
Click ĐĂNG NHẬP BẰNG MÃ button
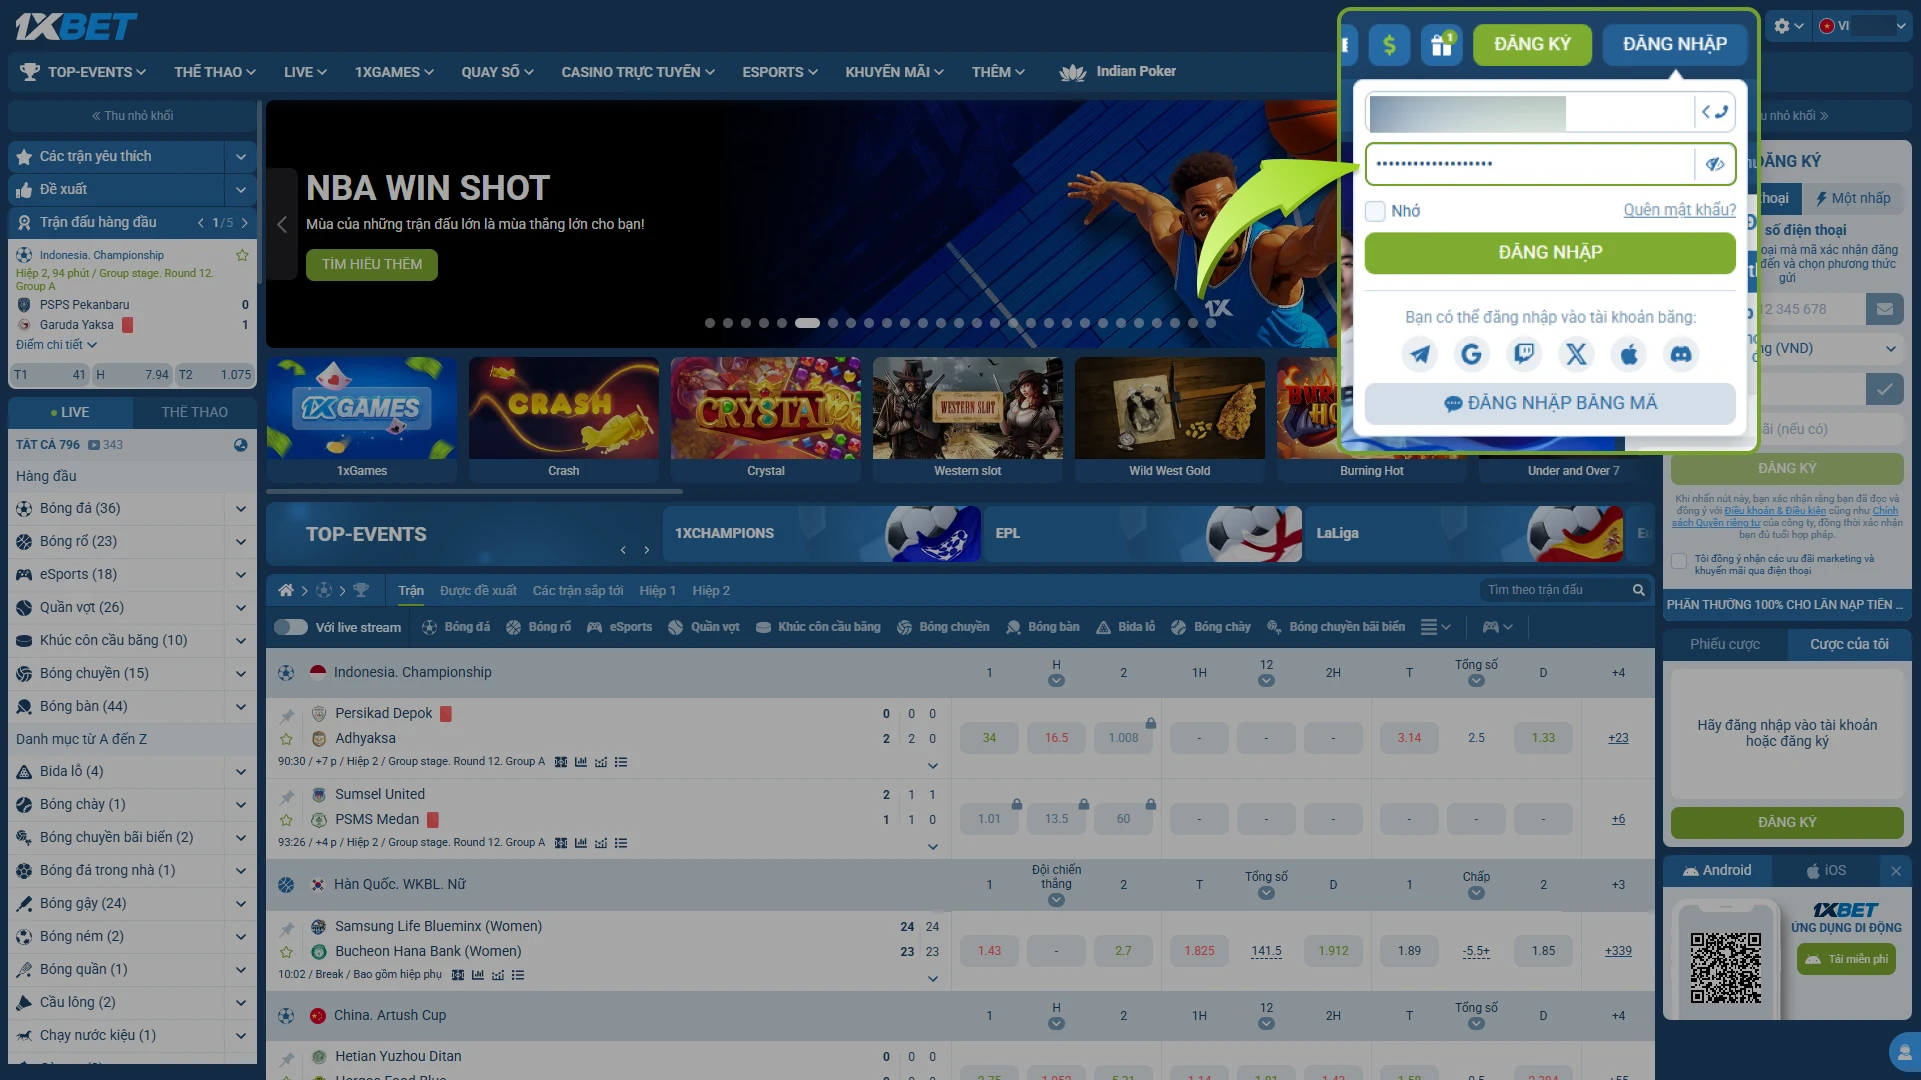point(1550,404)
